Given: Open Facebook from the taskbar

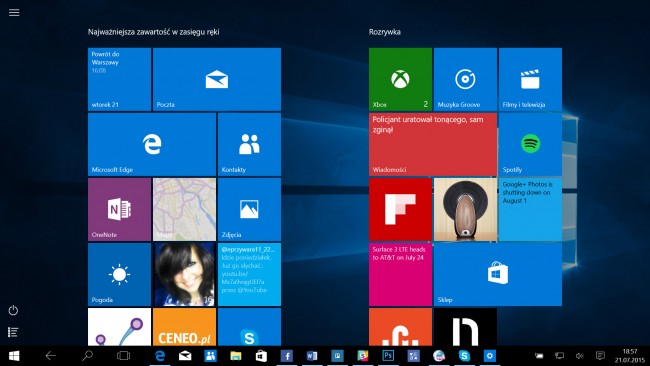Looking at the screenshot, I should [286, 356].
